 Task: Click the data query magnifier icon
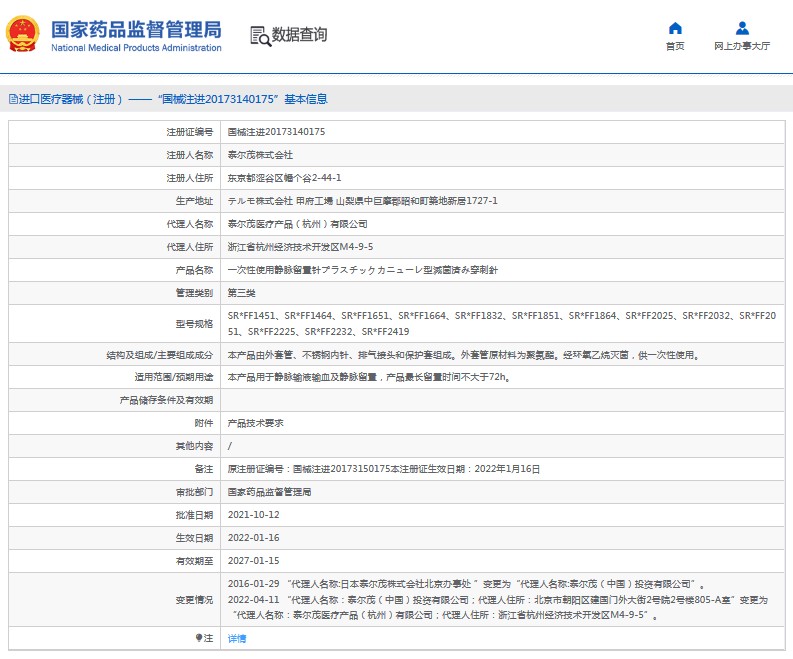tap(260, 36)
